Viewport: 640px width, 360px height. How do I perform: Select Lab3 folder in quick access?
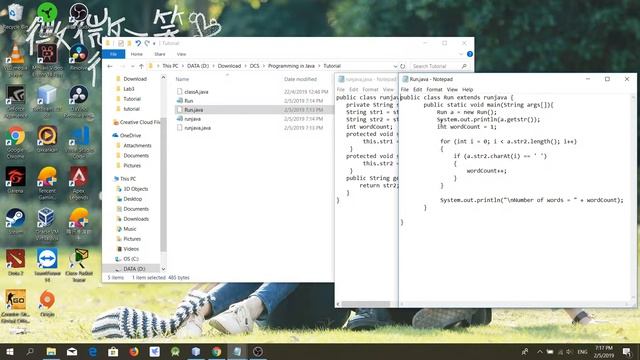[126, 89]
